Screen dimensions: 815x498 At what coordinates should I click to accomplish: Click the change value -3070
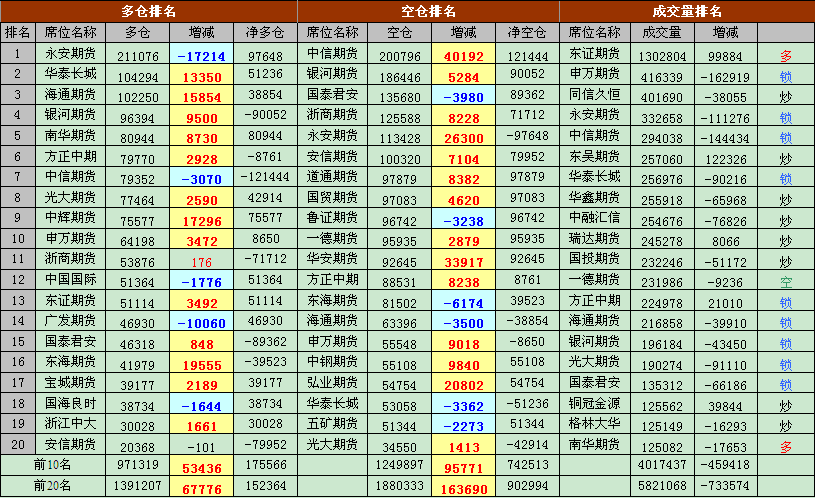[x=202, y=180]
